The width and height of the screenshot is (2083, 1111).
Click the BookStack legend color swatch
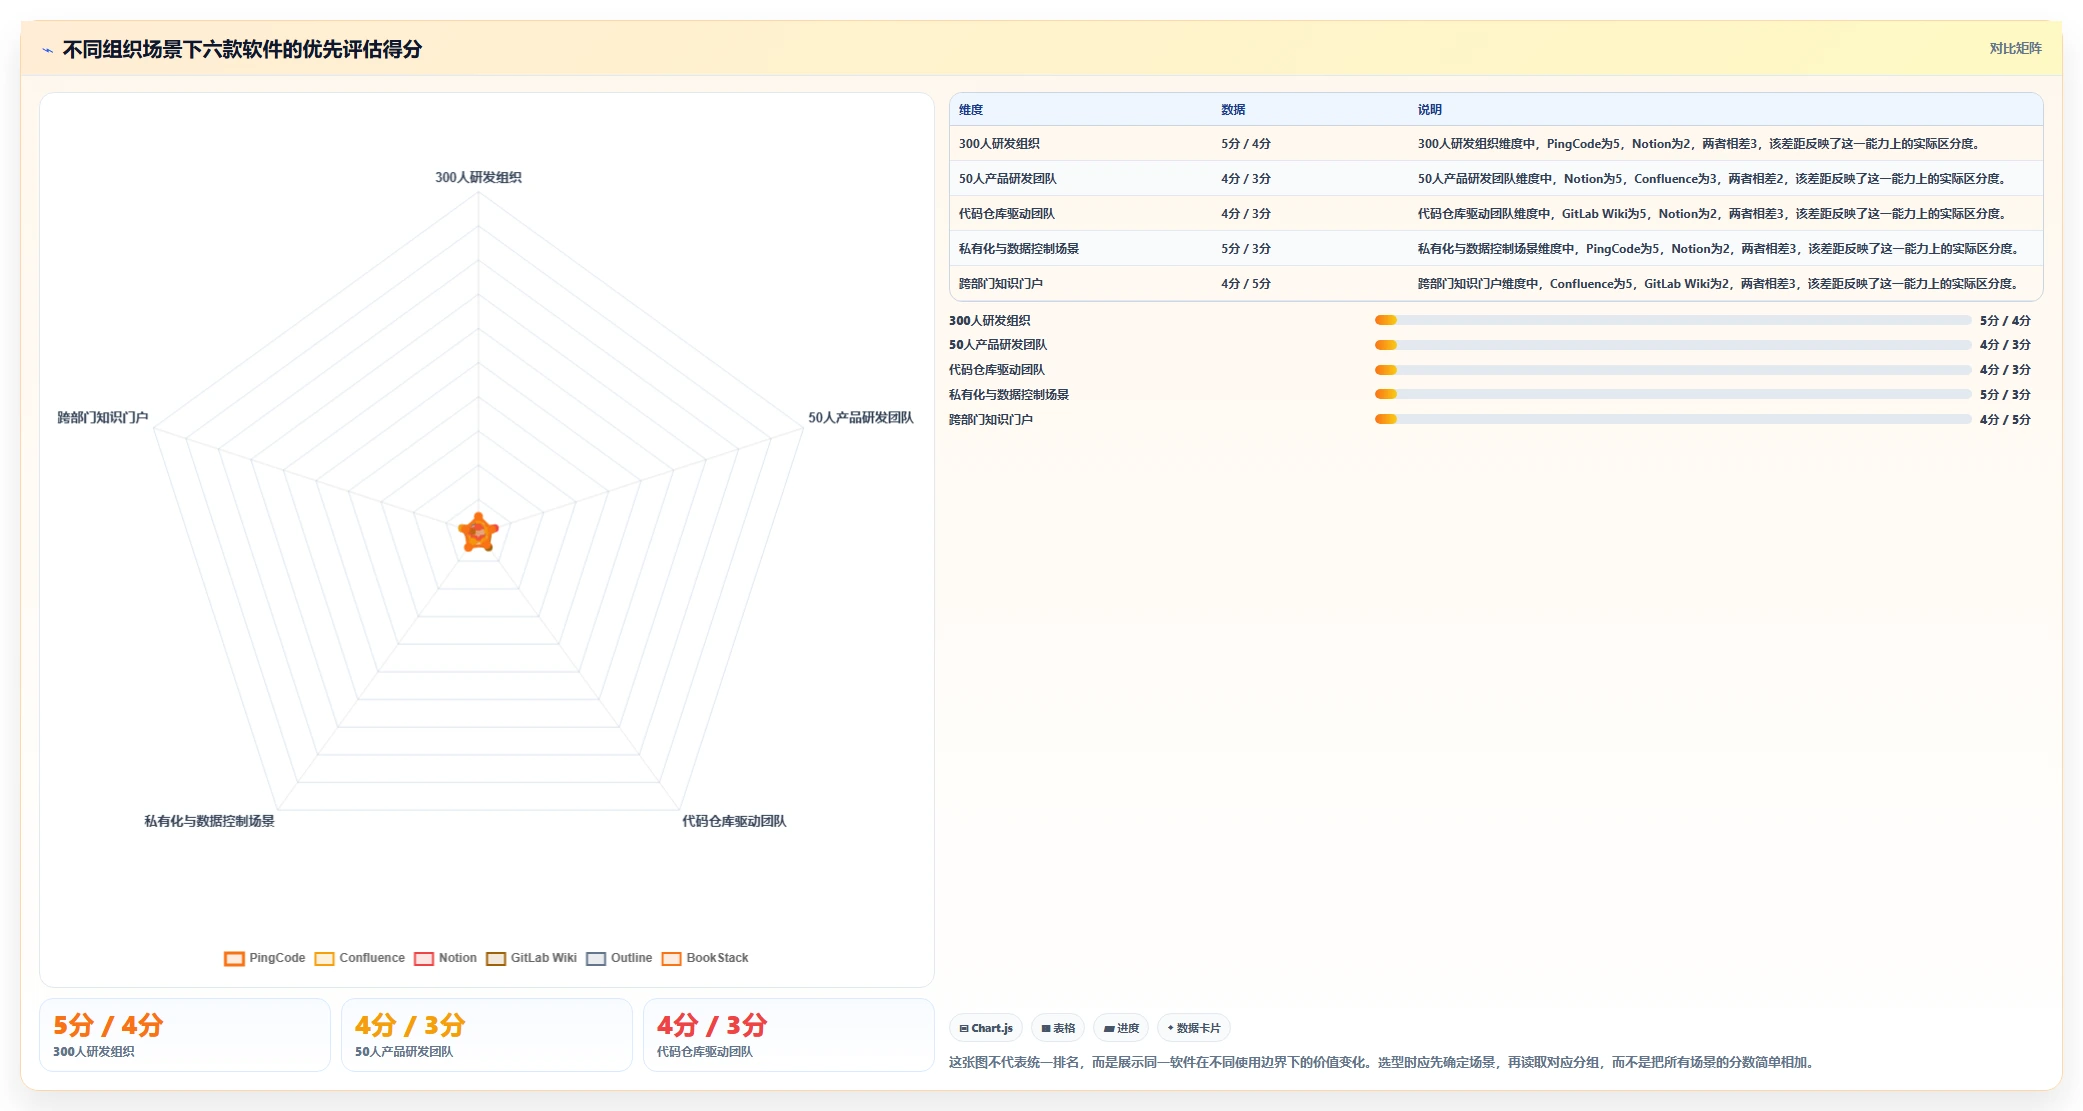672,959
